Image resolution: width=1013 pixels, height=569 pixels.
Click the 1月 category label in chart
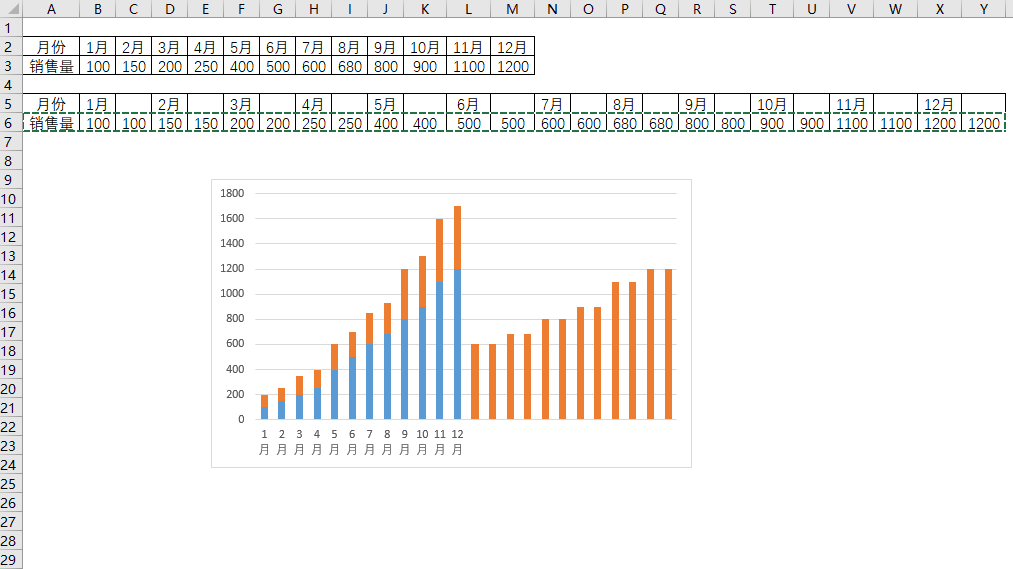click(x=264, y=442)
